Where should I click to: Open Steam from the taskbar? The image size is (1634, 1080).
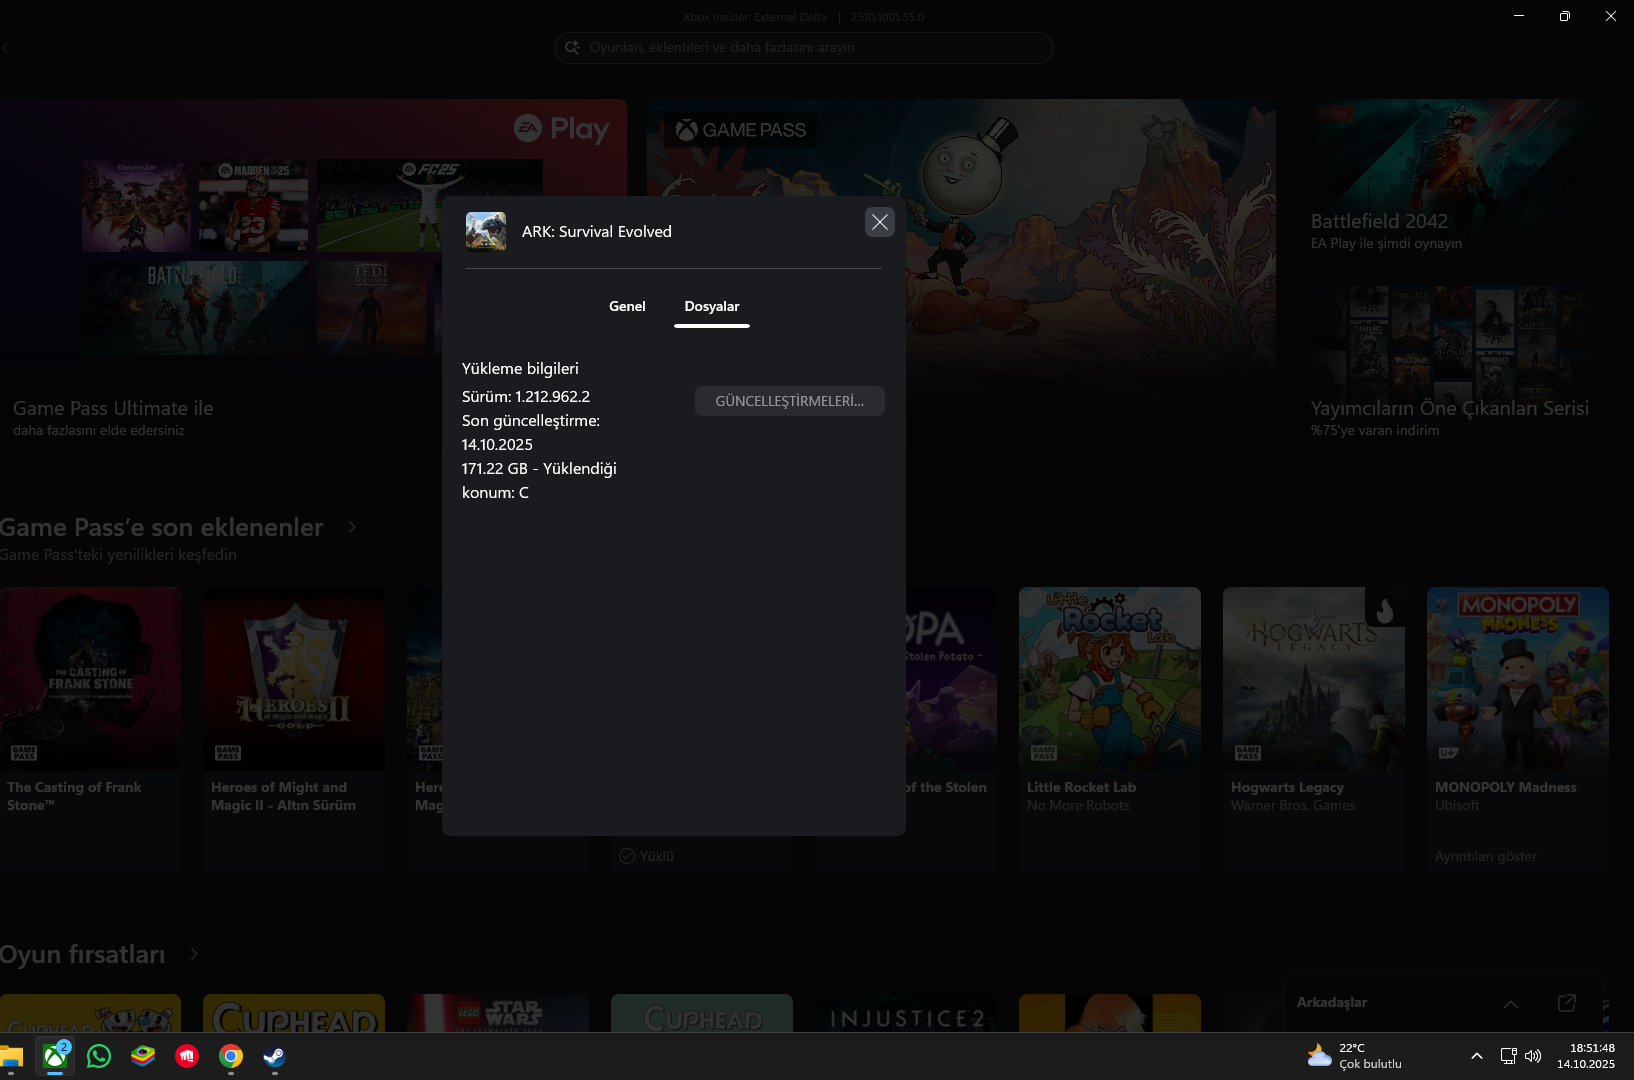275,1056
